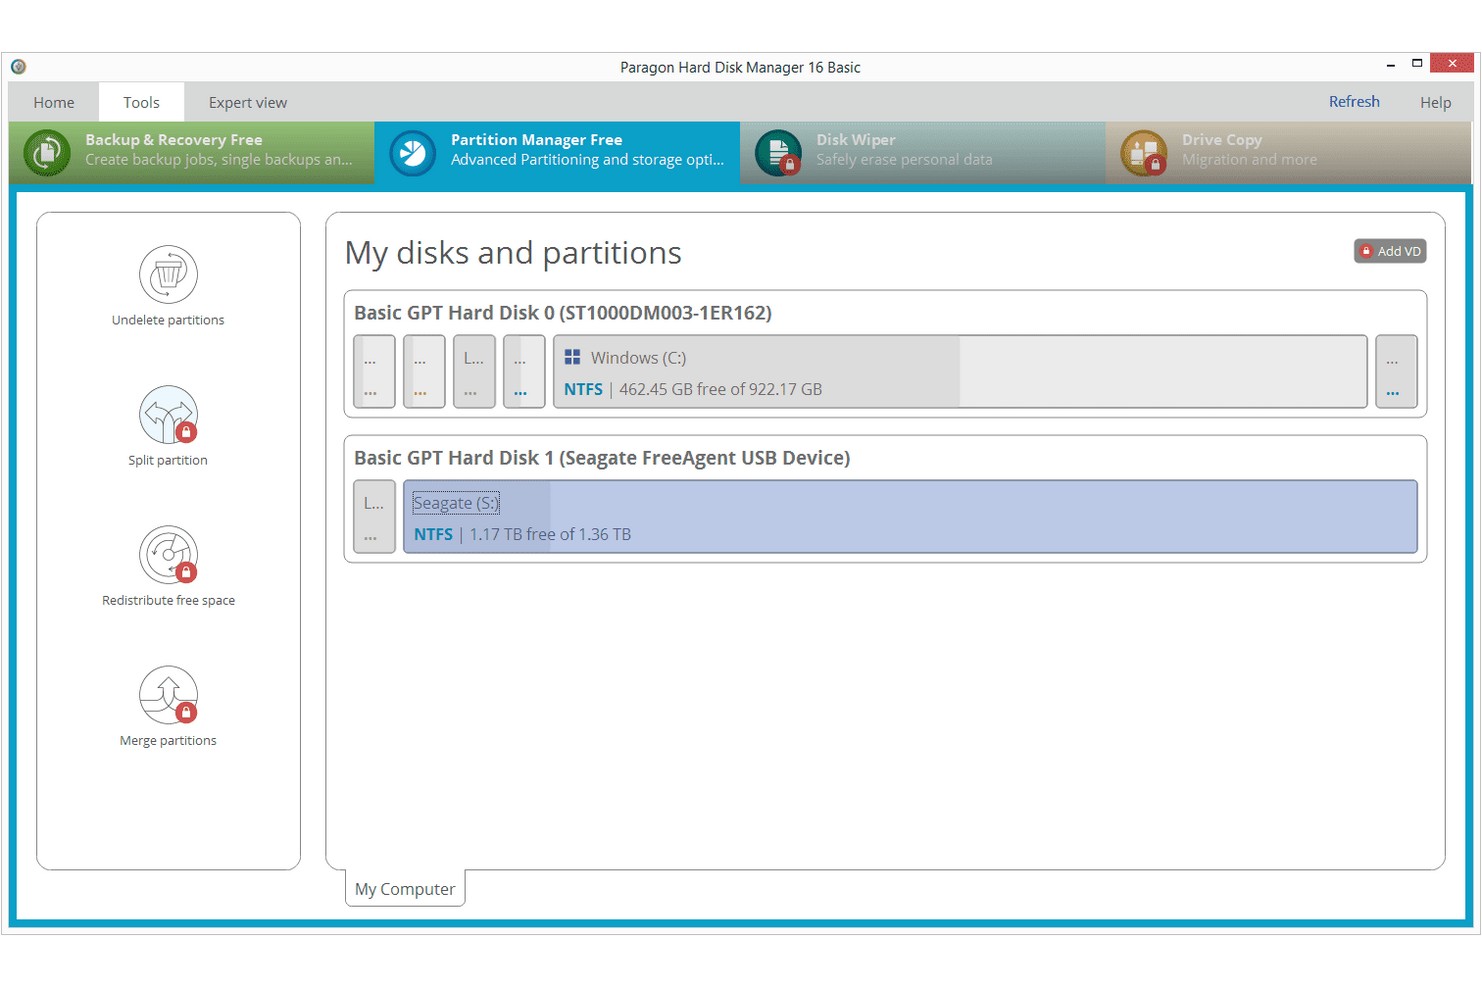Click the Basic GPT Hard Disk 0 heading
This screenshot has height=988, width=1482.
[563, 313]
